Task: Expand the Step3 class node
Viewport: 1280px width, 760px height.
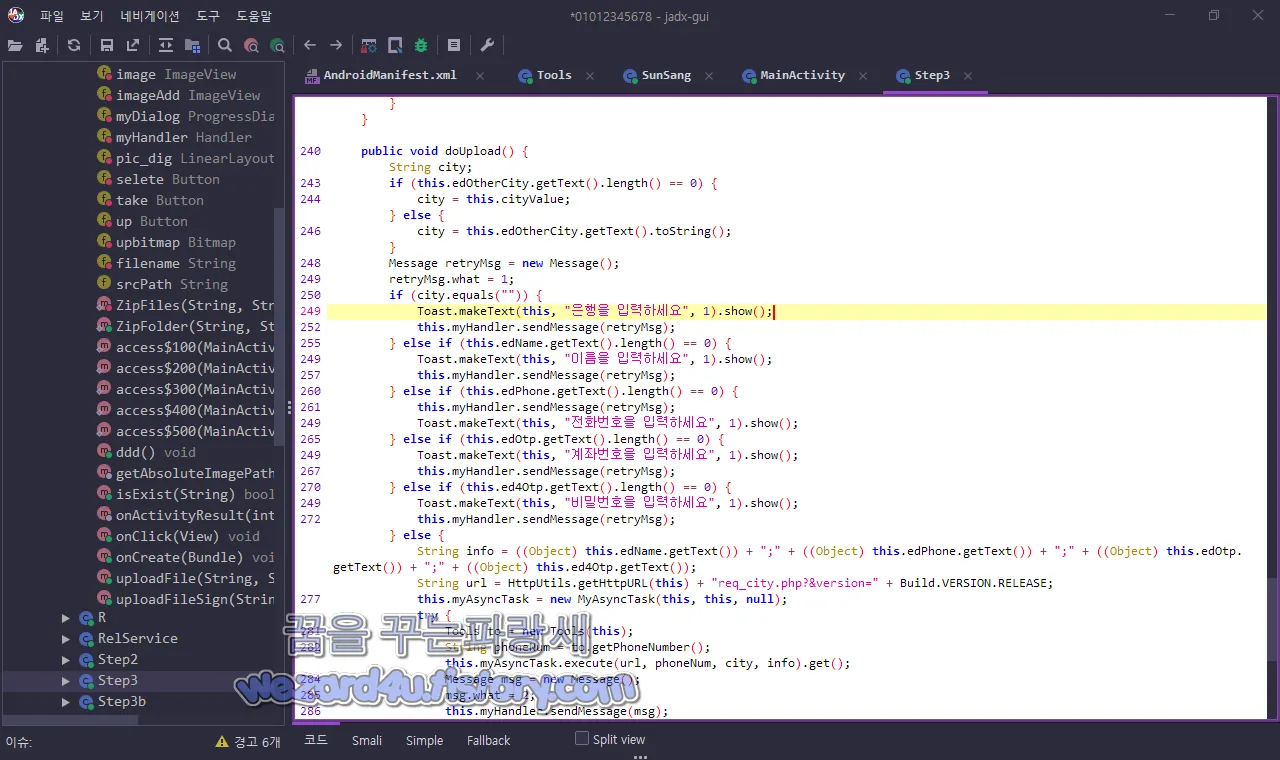Action: click(x=67, y=681)
